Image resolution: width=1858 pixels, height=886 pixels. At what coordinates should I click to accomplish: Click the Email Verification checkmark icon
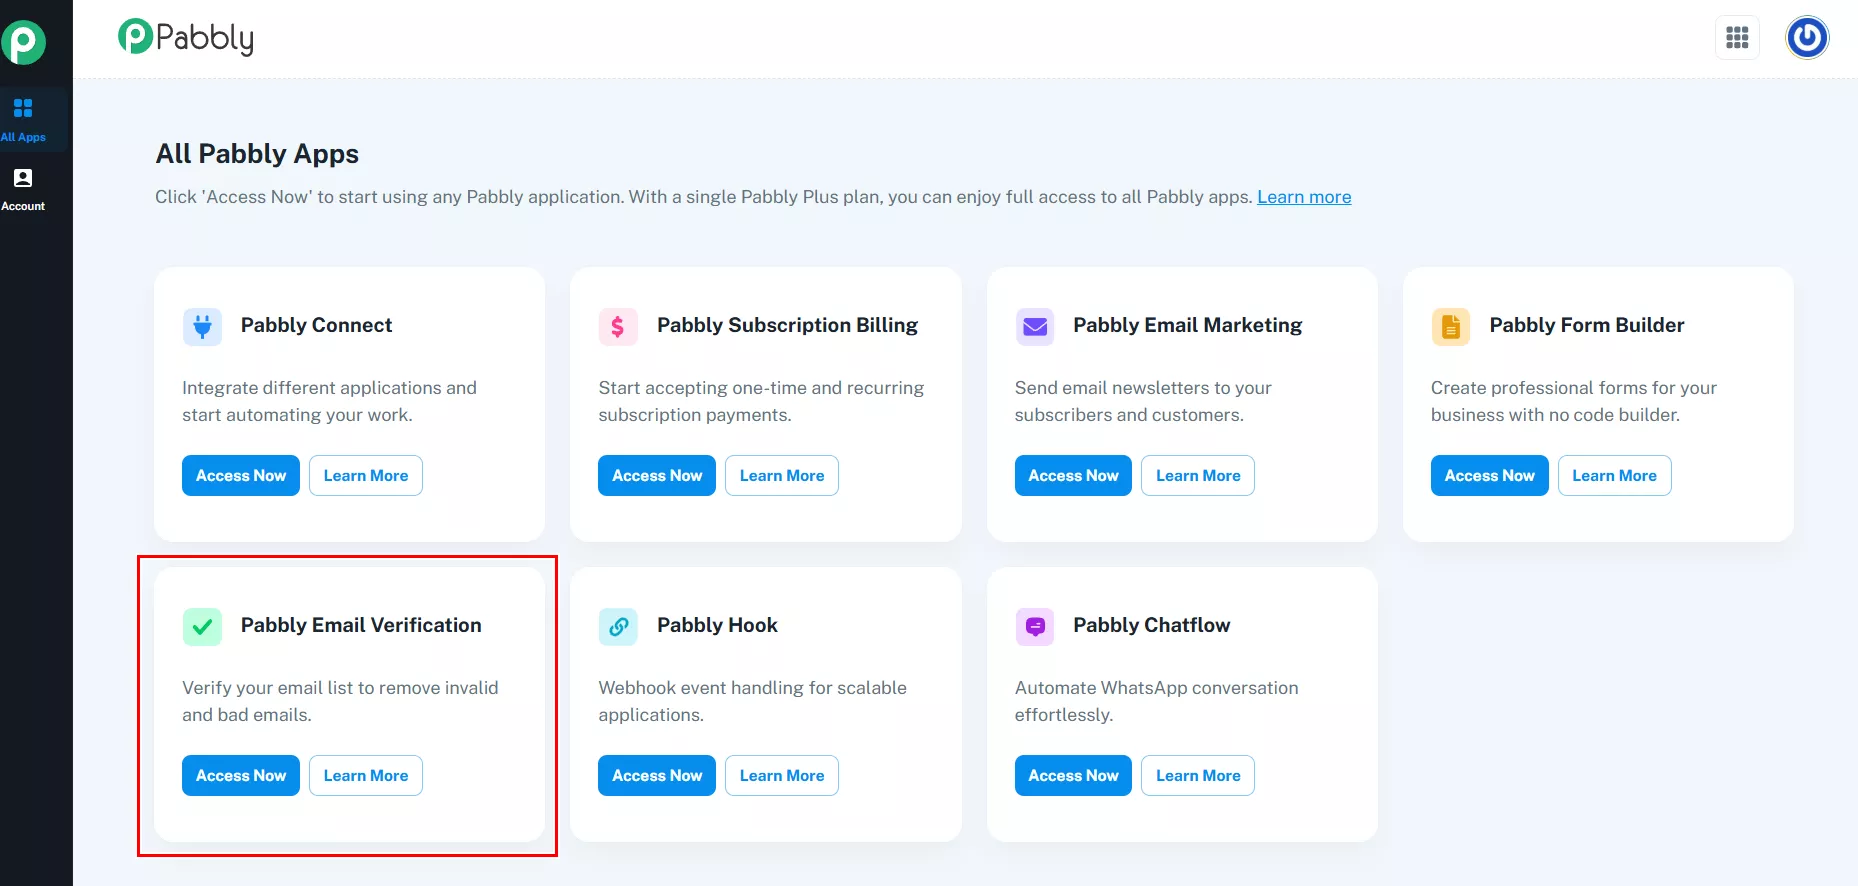[202, 626]
